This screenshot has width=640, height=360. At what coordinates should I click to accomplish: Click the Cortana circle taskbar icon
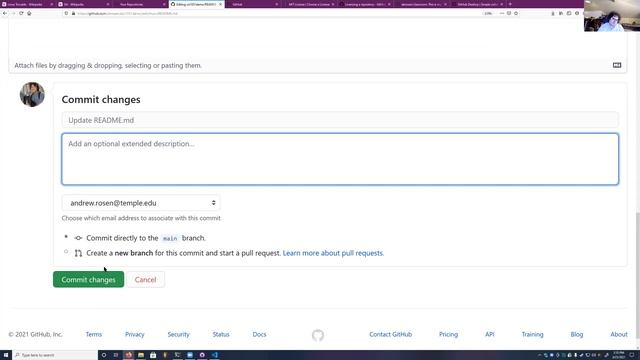(x=104, y=355)
